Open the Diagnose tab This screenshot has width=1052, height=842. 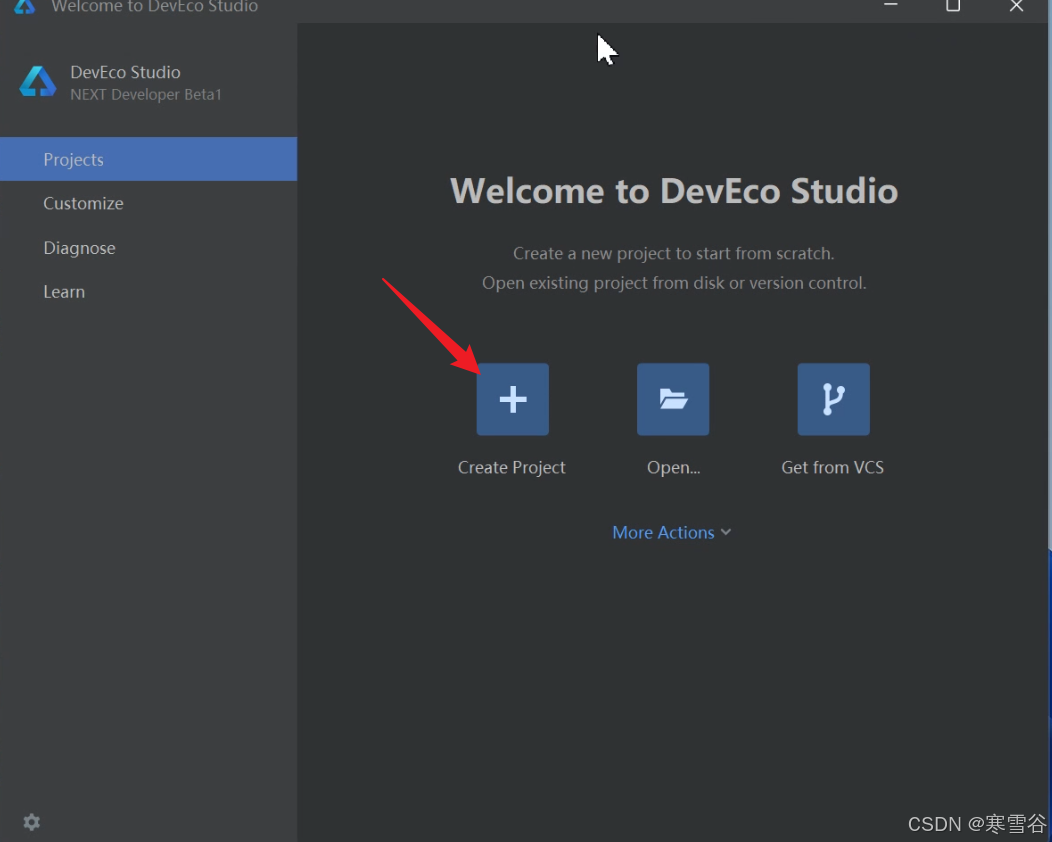click(148, 248)
